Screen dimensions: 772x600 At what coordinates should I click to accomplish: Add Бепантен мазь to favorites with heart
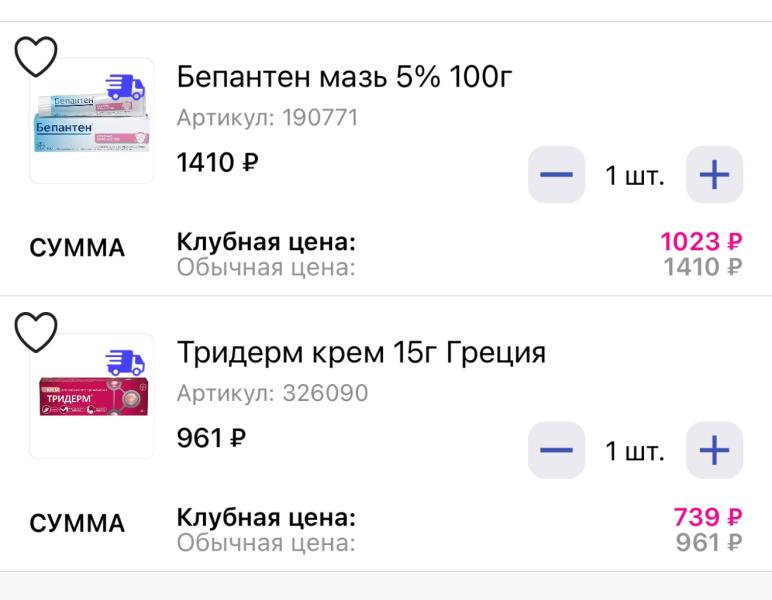coord(36,56)
